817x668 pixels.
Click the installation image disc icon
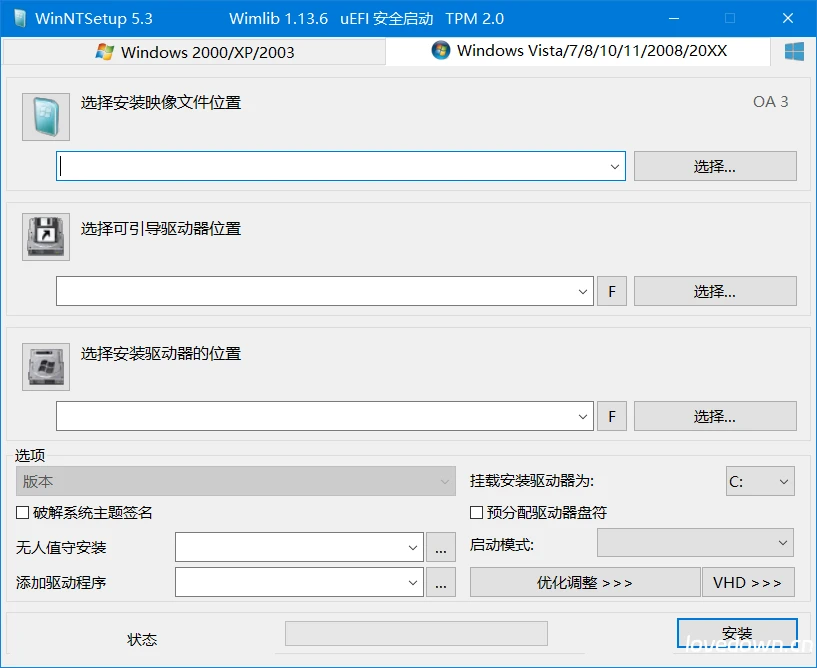(x=44, y=116)
